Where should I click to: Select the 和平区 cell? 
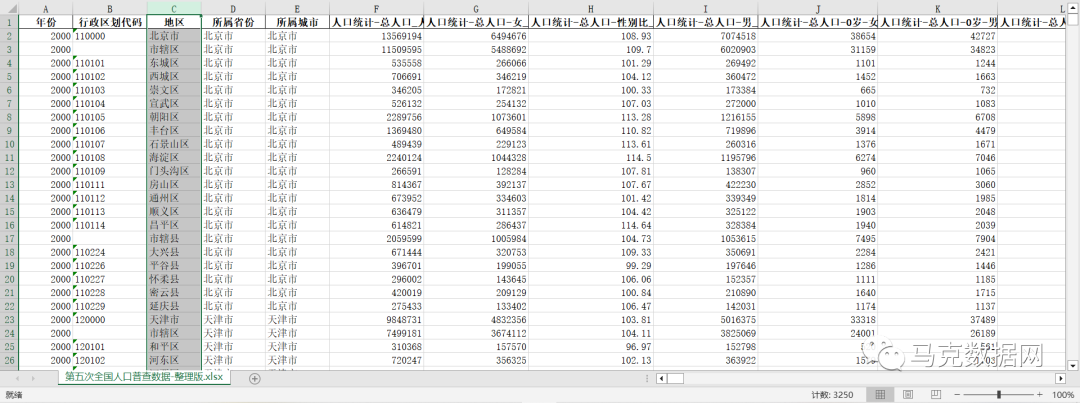point(174,347)
